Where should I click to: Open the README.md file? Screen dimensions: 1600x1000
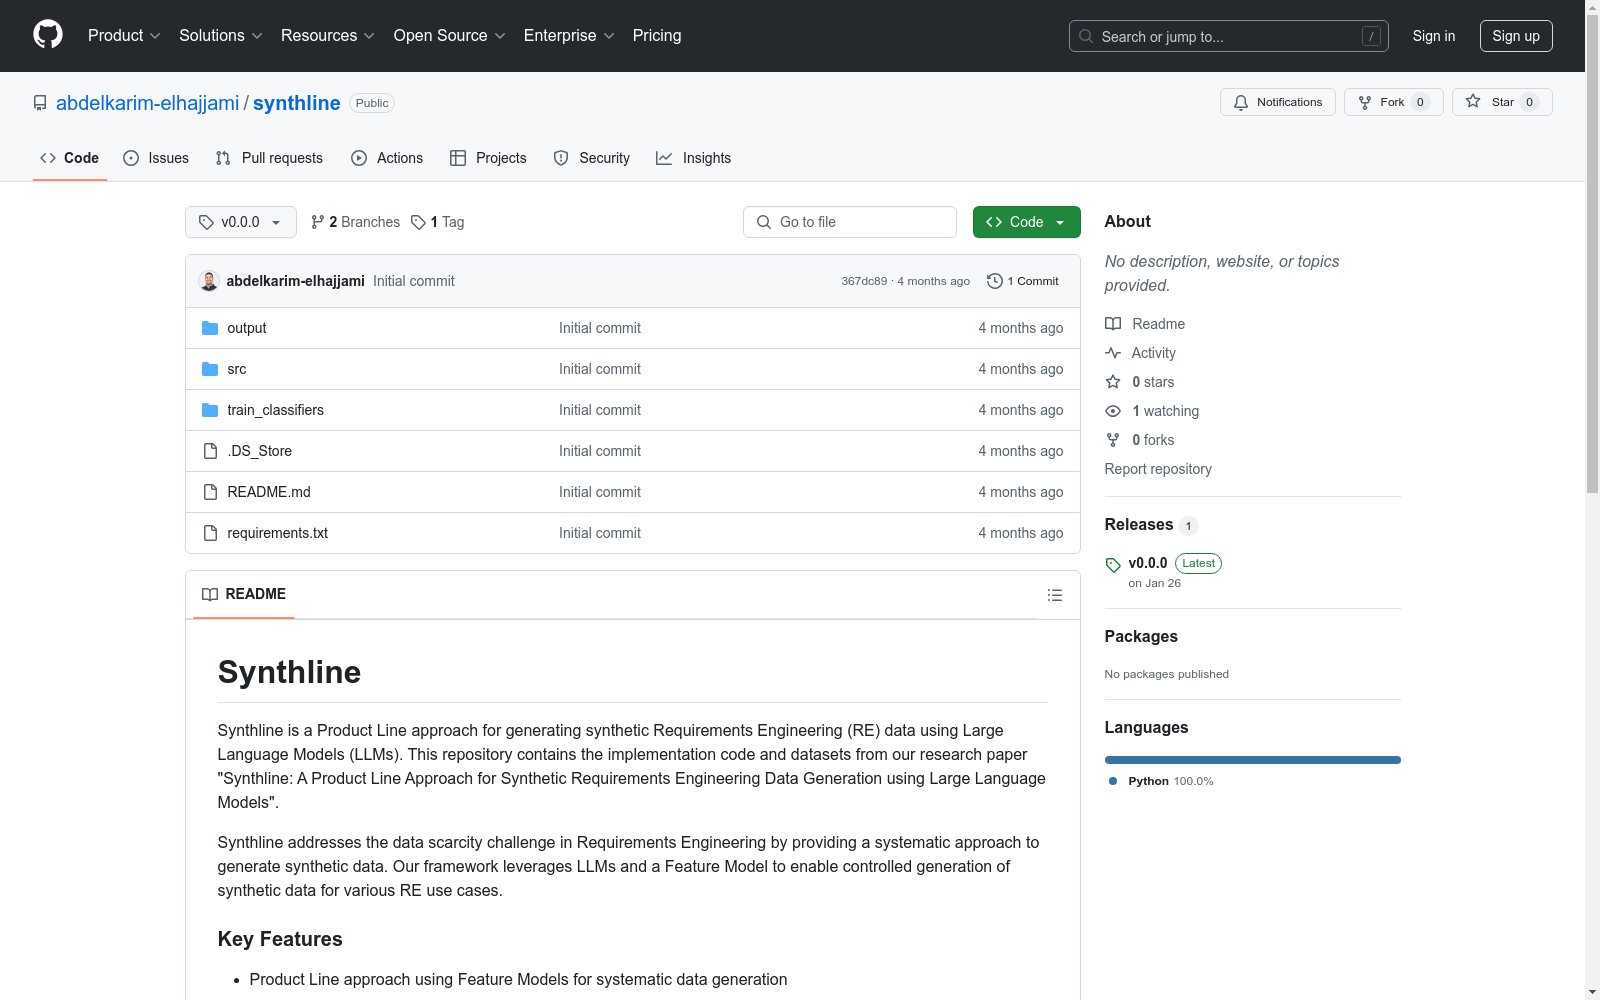269,492
